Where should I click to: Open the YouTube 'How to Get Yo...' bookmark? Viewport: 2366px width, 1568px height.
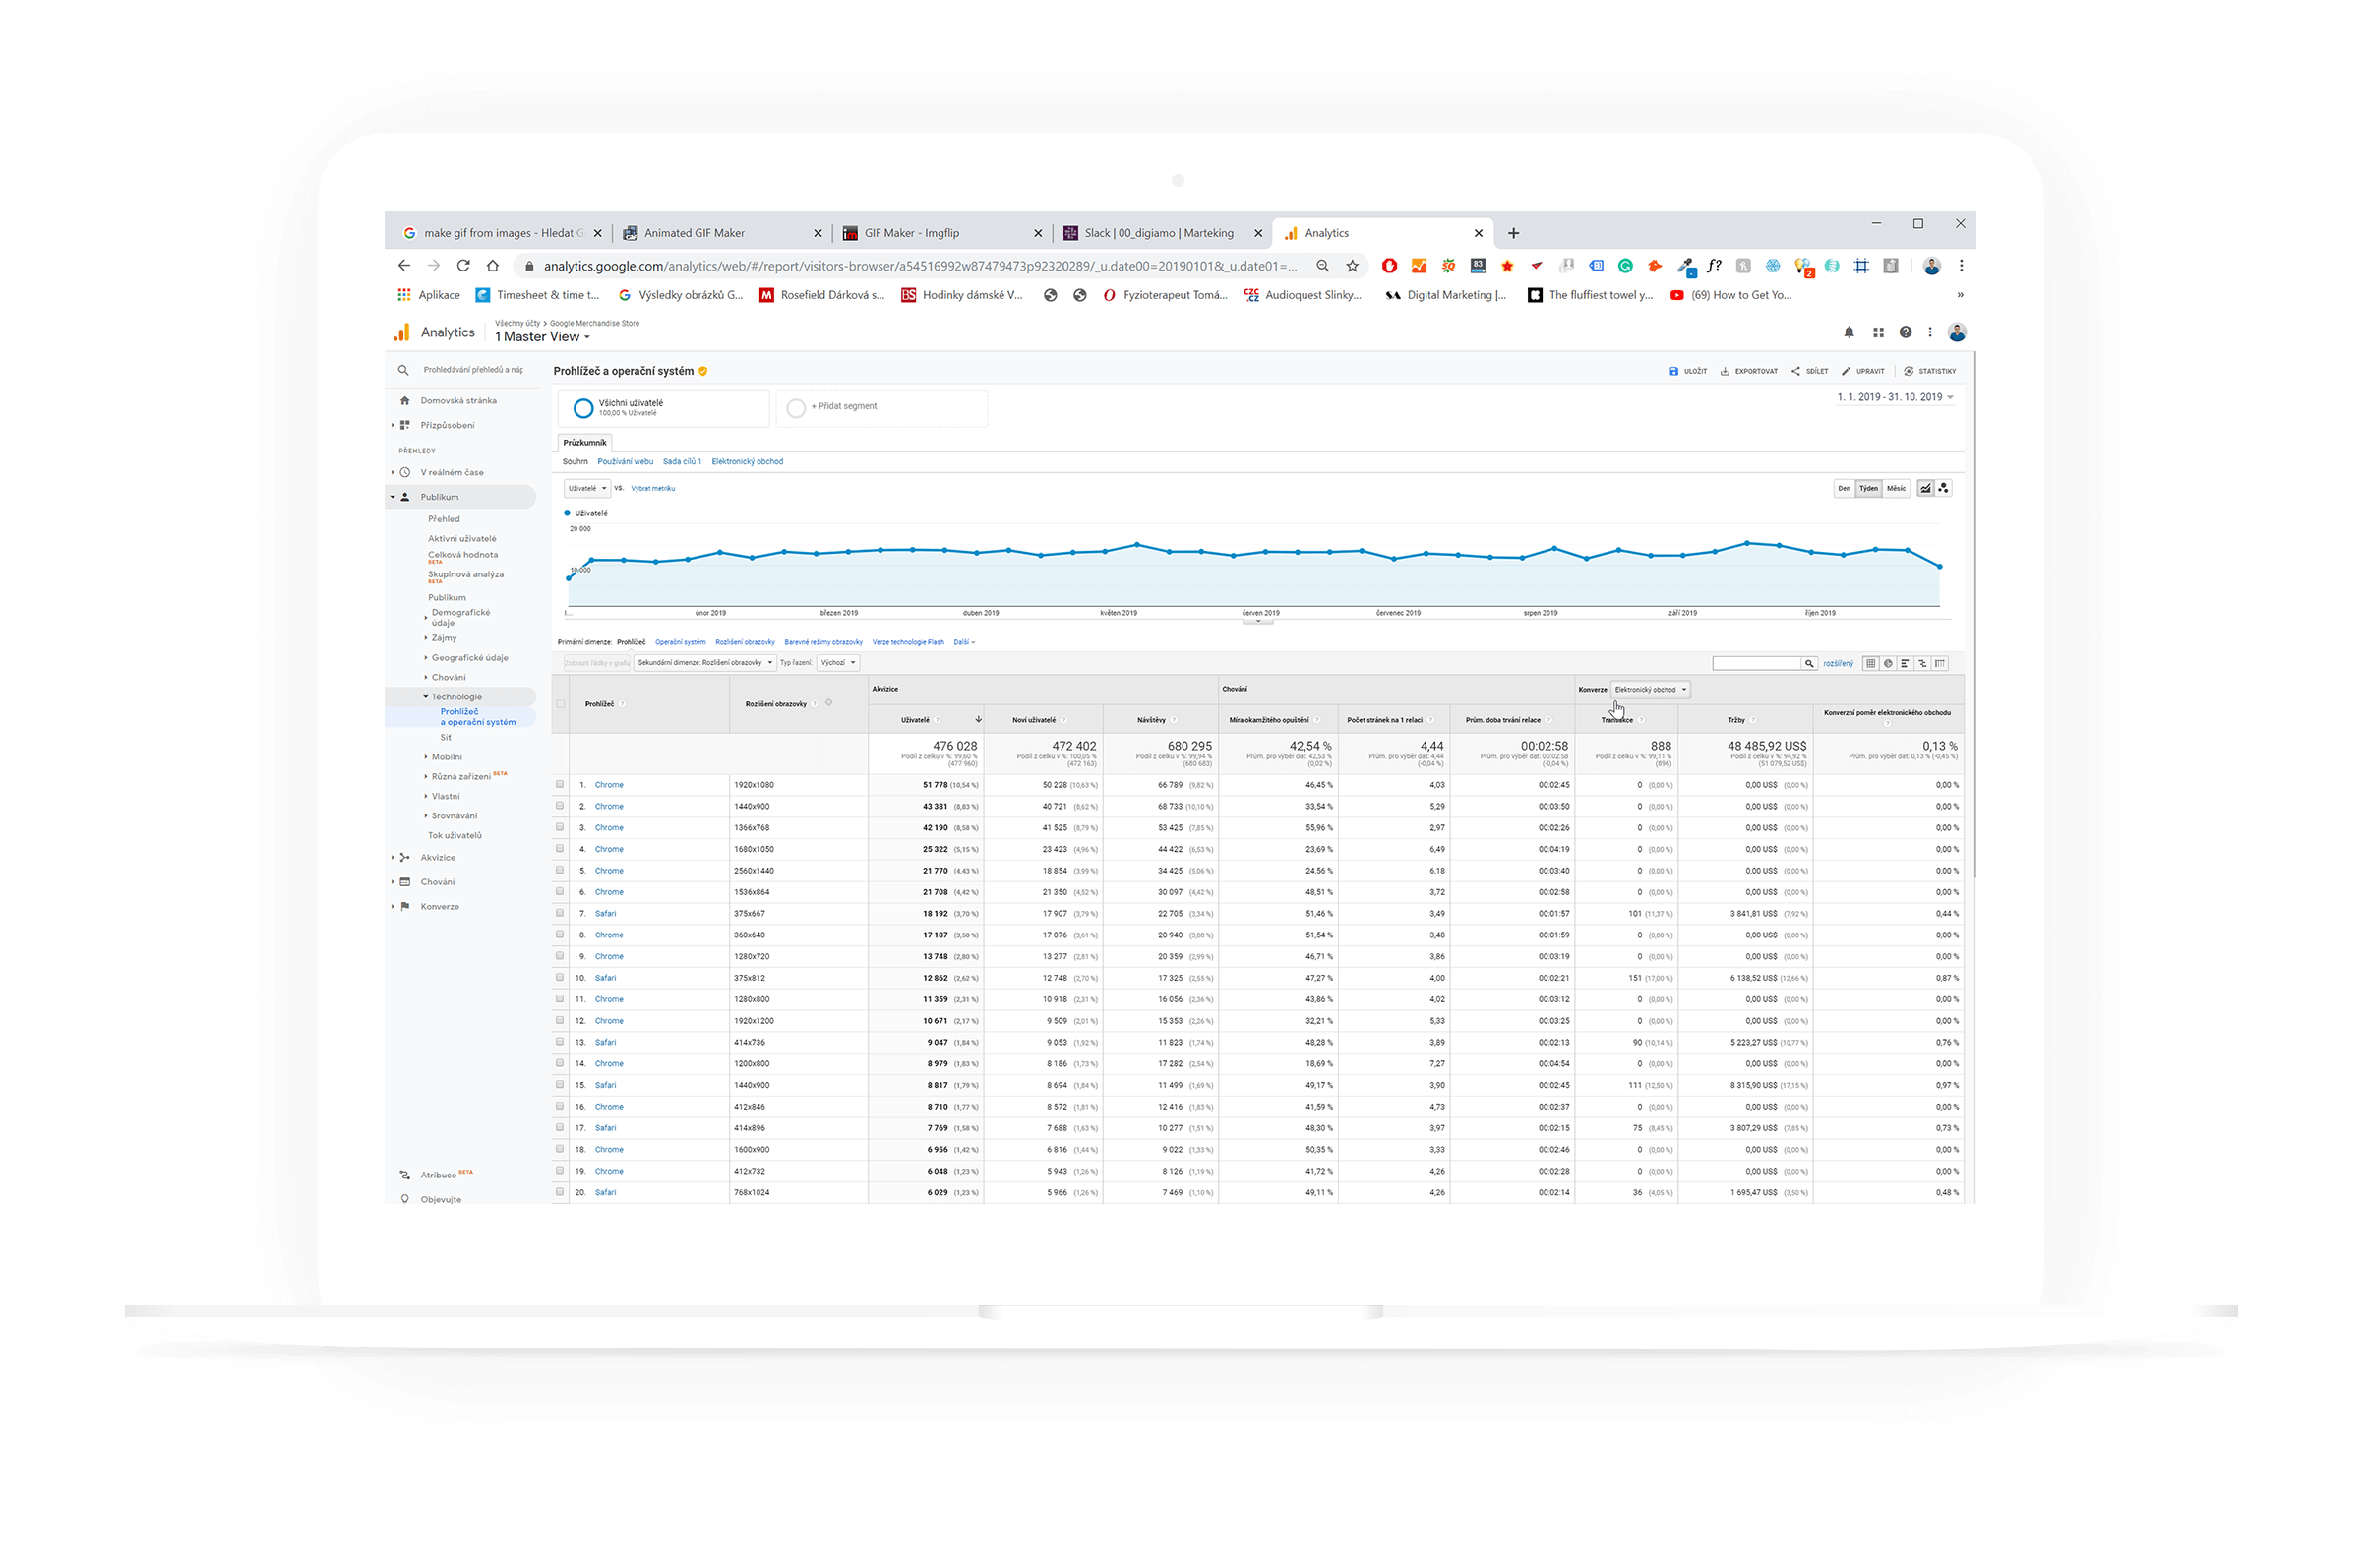(1731, 295)
